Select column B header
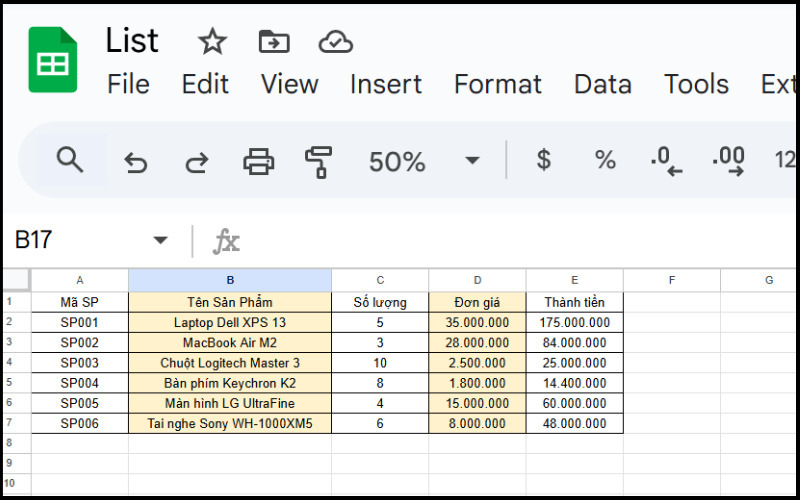The width and height of the screenshot is (800, 500). click(230, 280)
